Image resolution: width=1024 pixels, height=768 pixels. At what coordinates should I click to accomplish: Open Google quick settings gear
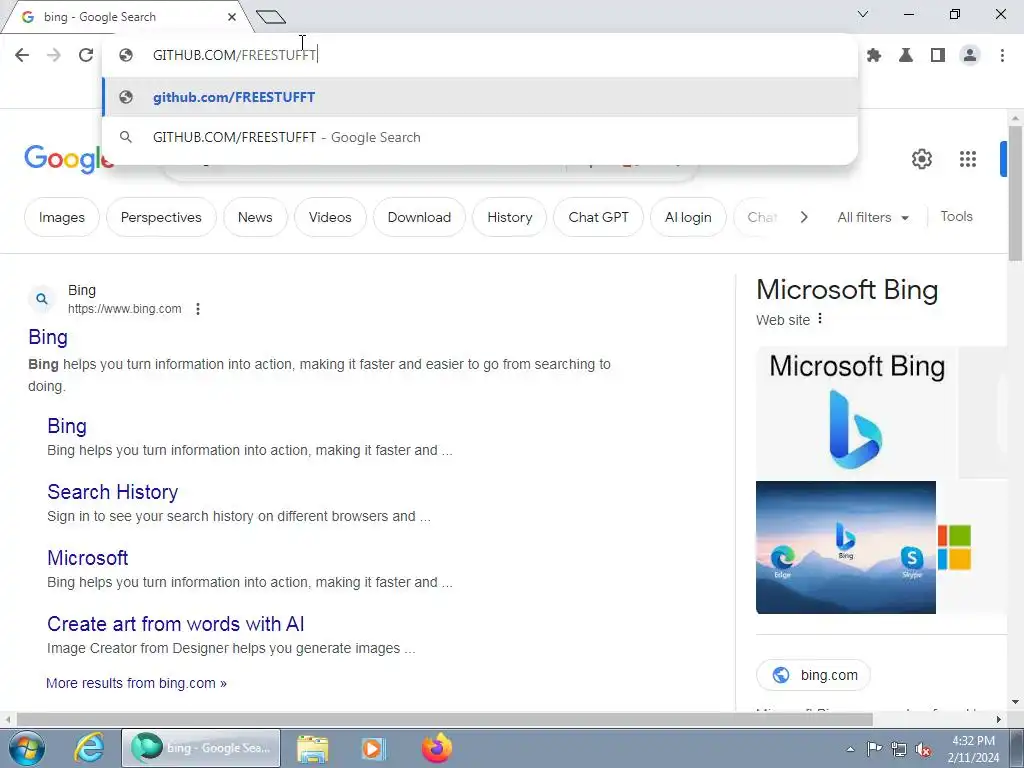pyautogui.click(x=921, y=159)
